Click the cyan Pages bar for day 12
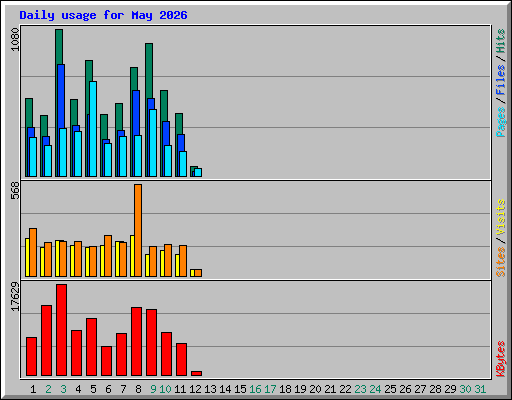The height and width of the screenshot is (400, 512). pos(198,172)
